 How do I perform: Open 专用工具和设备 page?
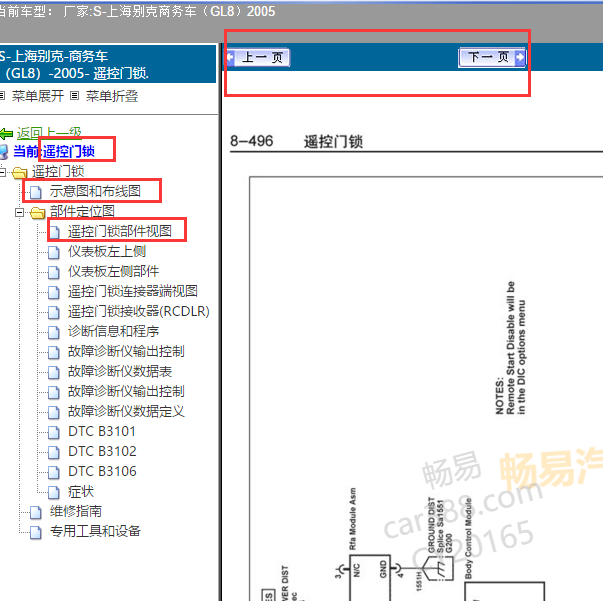95,531
